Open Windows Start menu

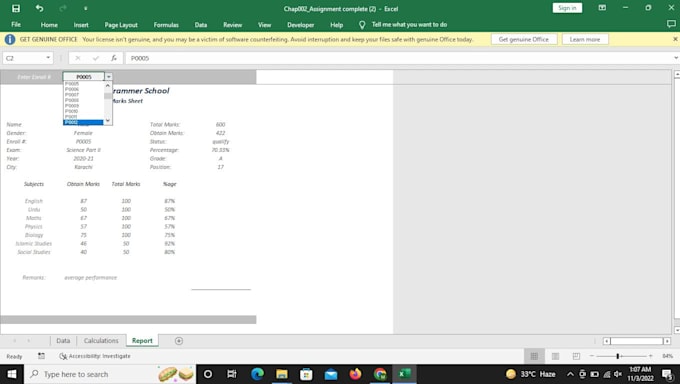[12, 374]
